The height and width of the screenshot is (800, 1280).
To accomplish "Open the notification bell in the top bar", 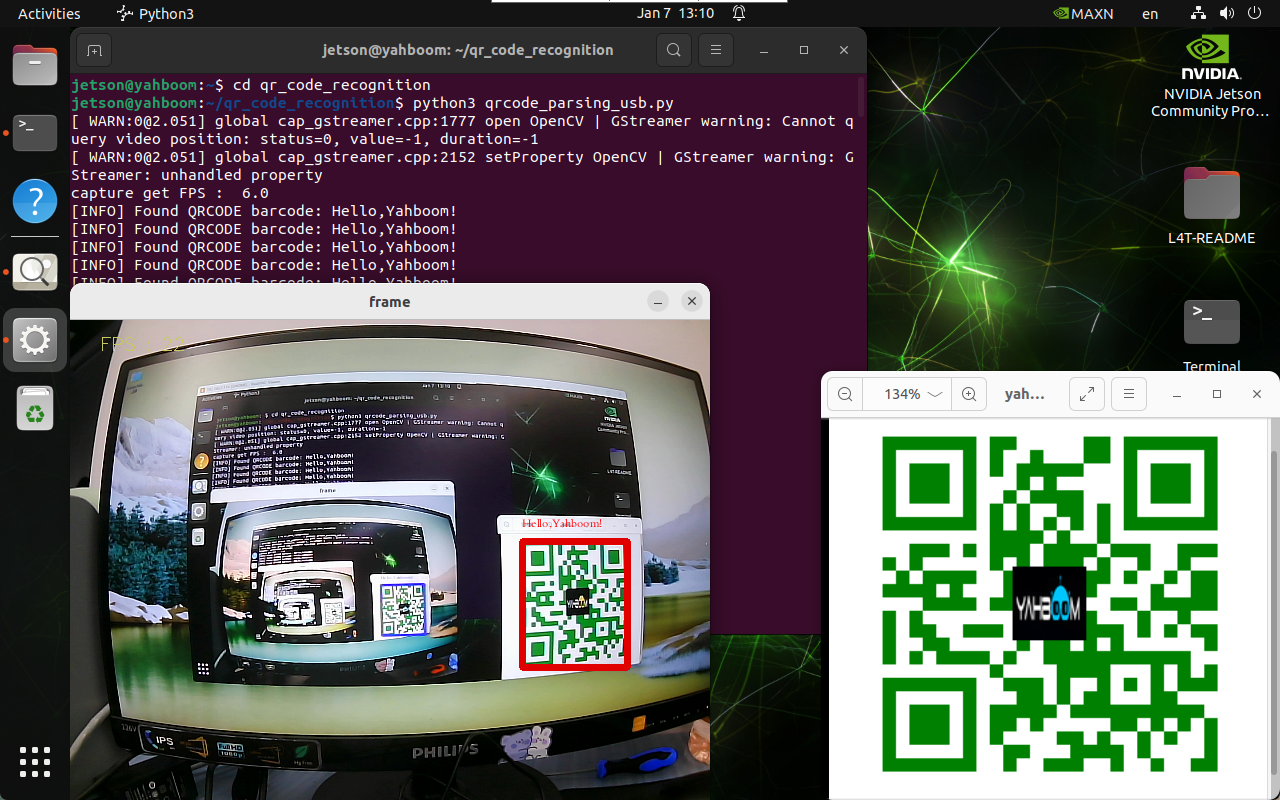I will click(x=739, y=13).
